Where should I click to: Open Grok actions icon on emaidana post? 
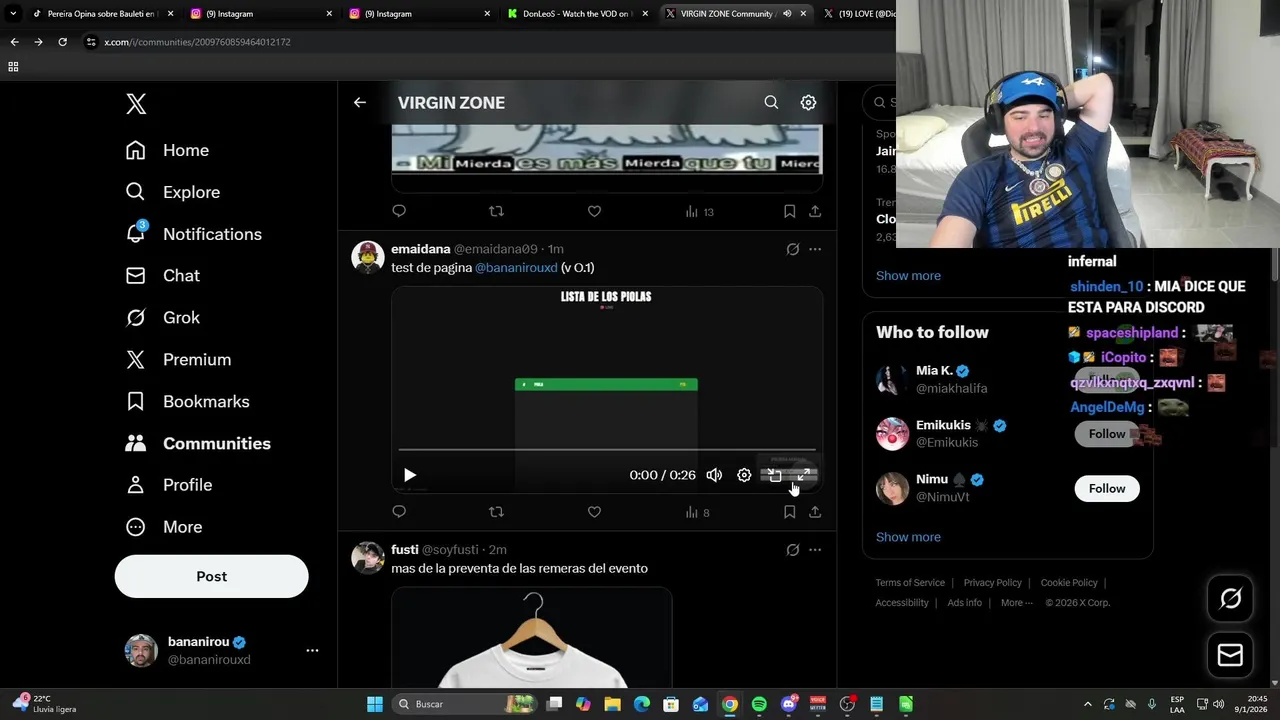pyautogui.click(x=793, y=249)
